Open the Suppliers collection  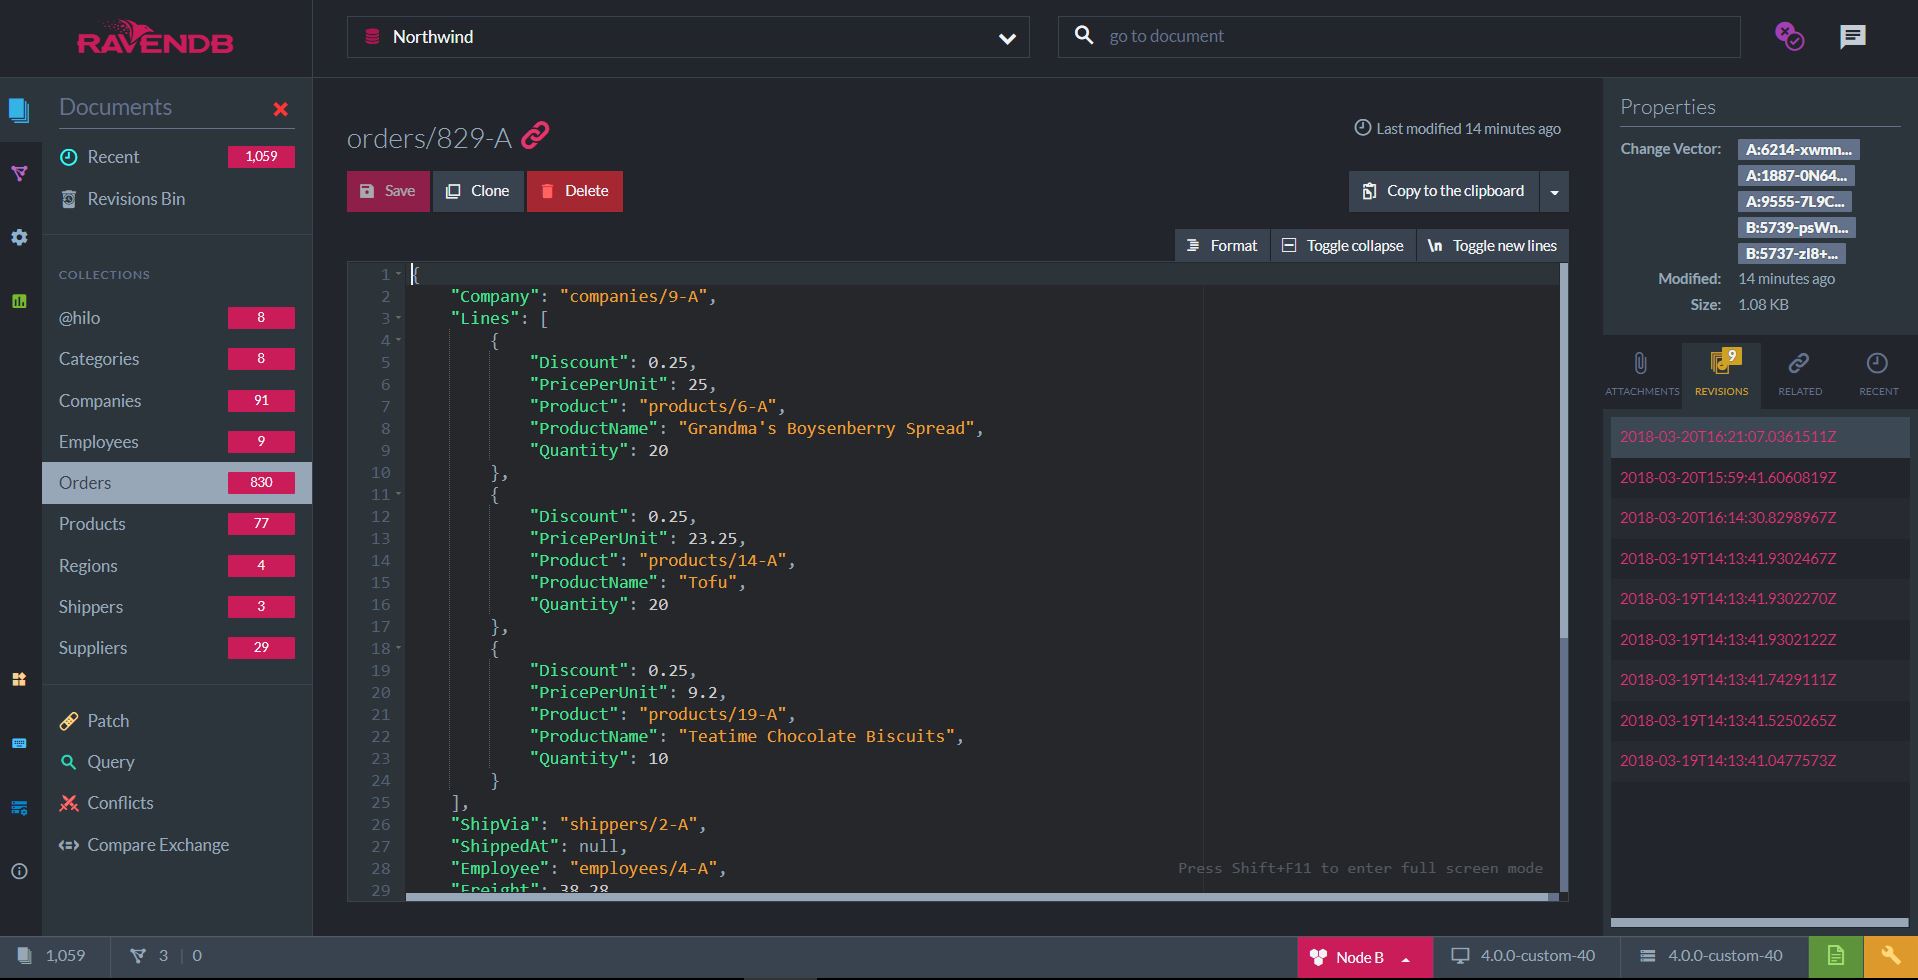click(177, 648)
